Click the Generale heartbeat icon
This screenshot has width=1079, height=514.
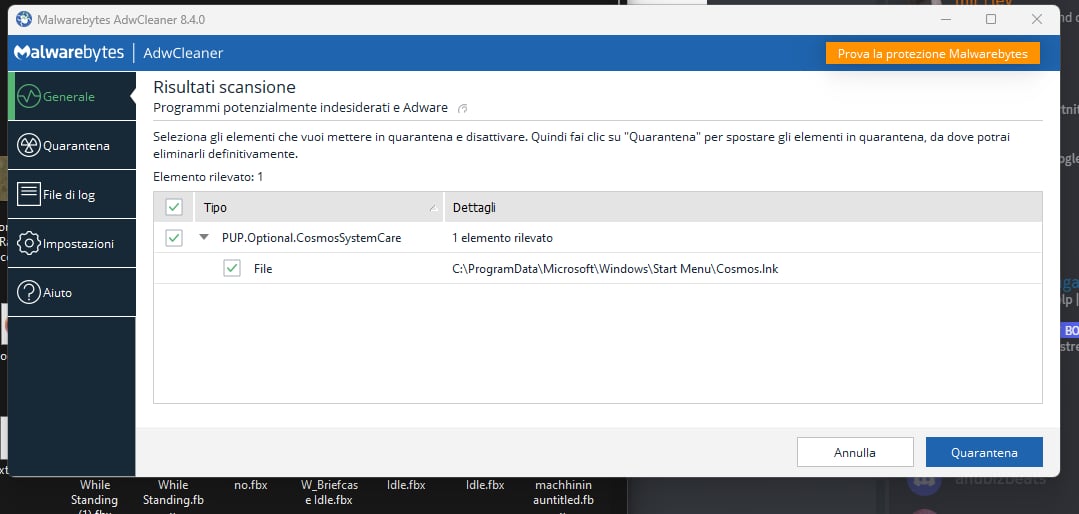coord(29,96)
